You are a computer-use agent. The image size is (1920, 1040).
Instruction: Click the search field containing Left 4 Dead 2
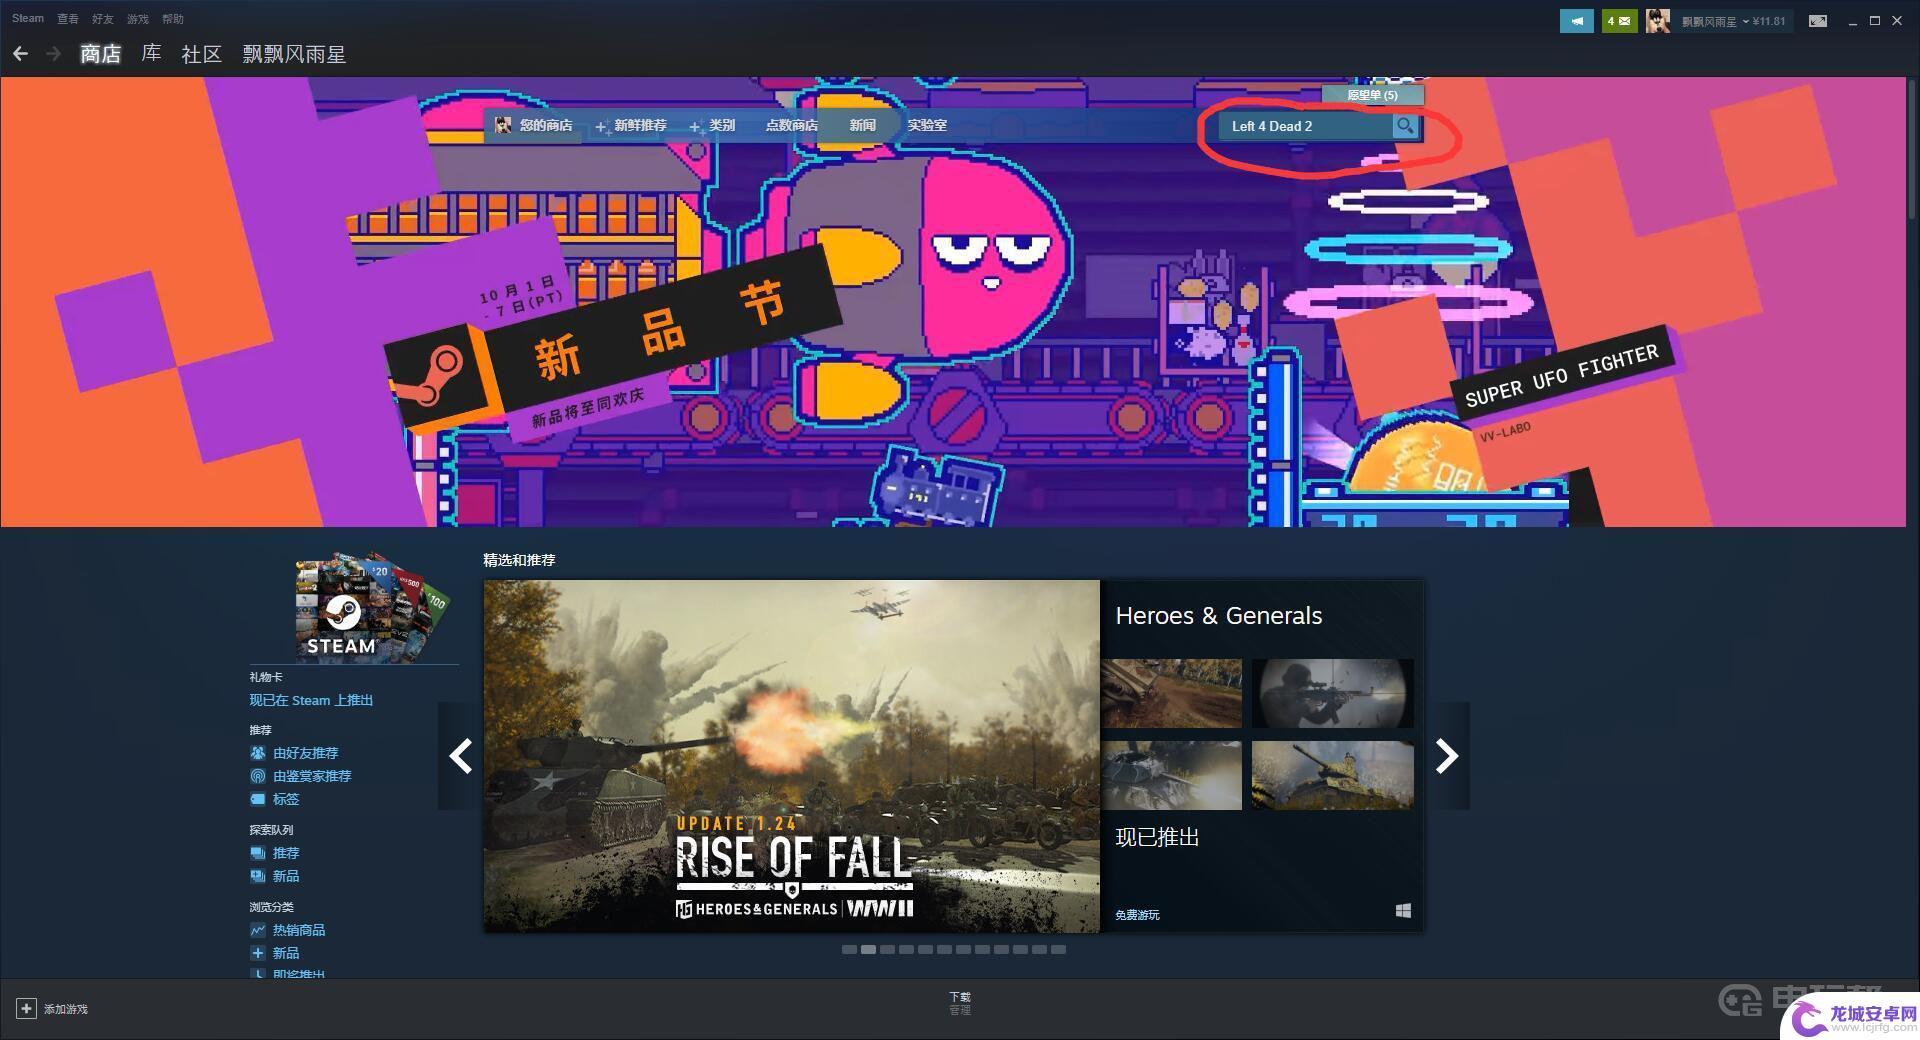click(x=1305, y=126)
